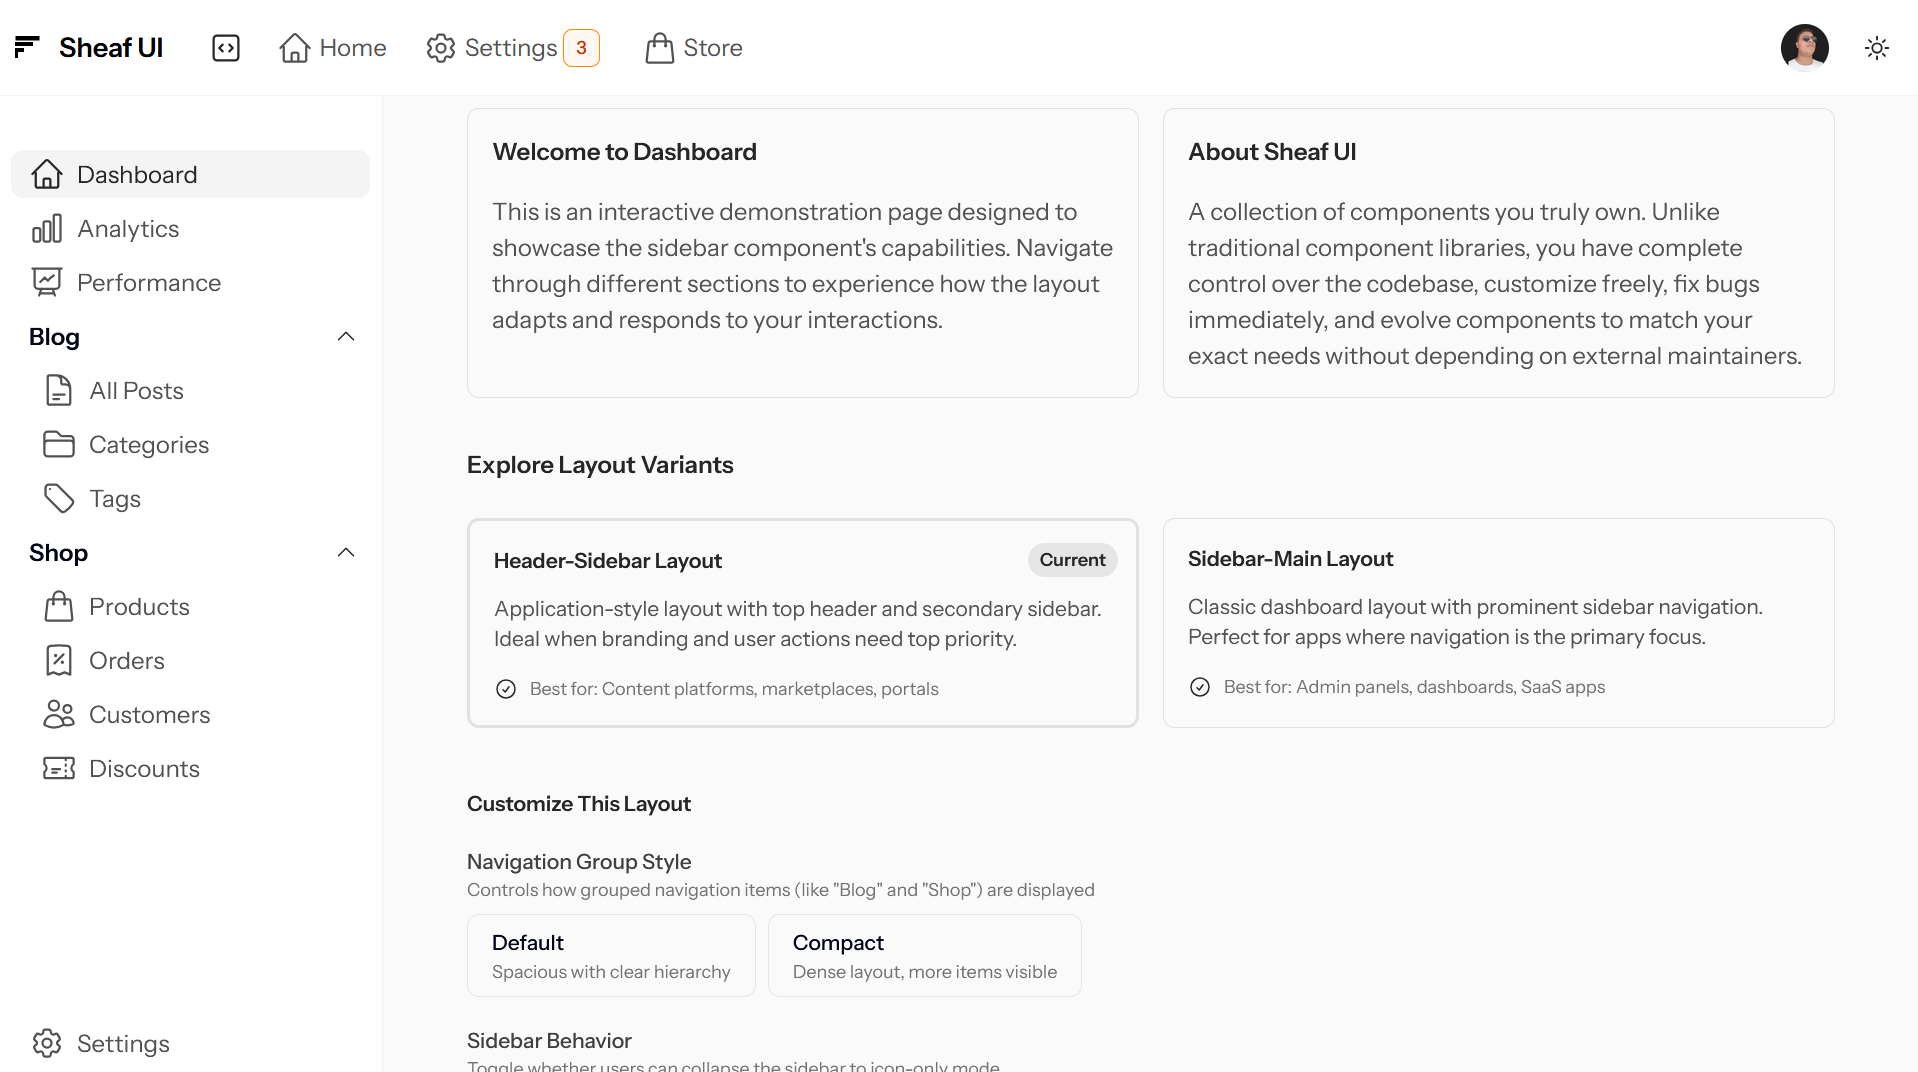Open Discounts in the sidebar
This screenshot has width=1918, height=1072.
click(x=144, y=769)
